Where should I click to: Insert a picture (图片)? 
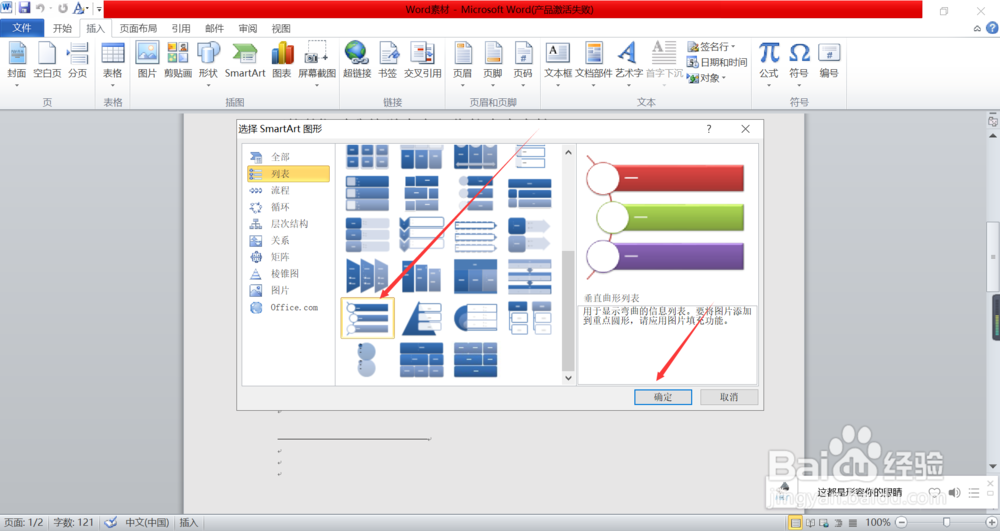pyautogui.click(x=147, y=61)
